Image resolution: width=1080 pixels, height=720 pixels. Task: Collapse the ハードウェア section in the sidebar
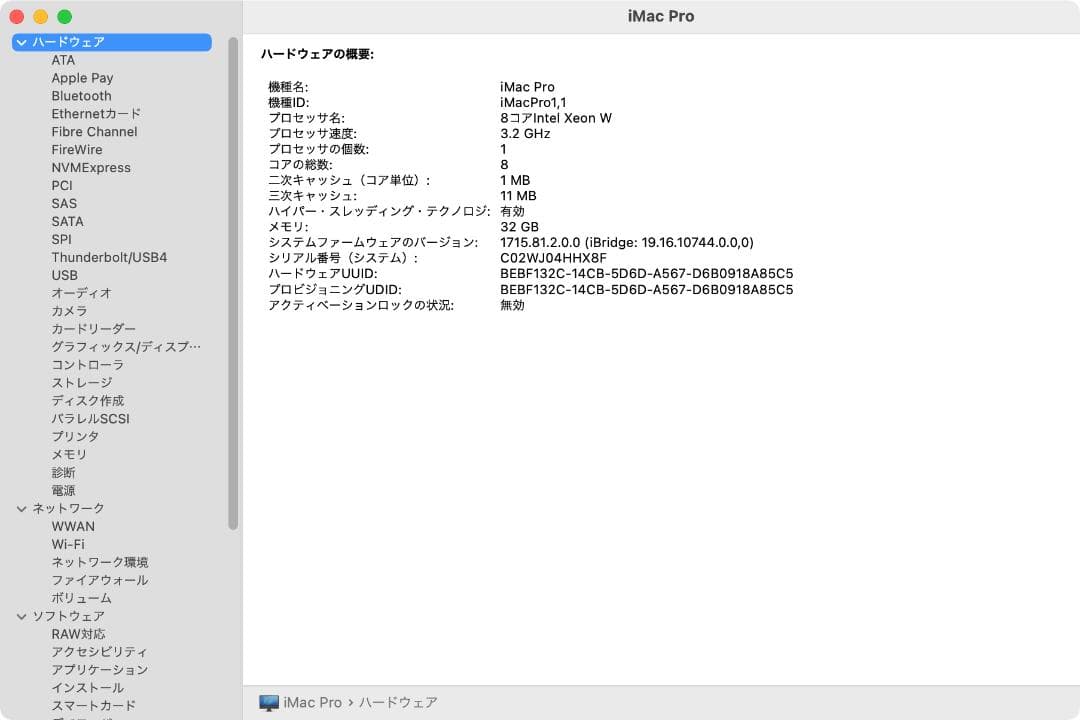pos(21,42)
